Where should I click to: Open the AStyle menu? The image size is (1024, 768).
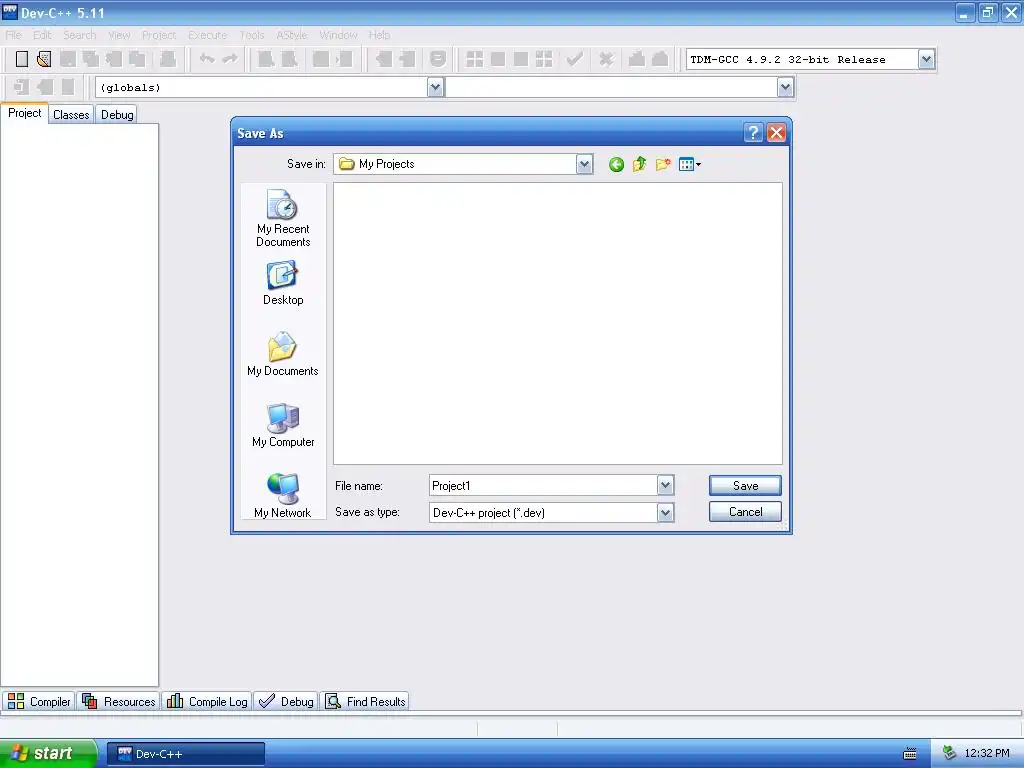pyautogui.click(x=291, y=35)
